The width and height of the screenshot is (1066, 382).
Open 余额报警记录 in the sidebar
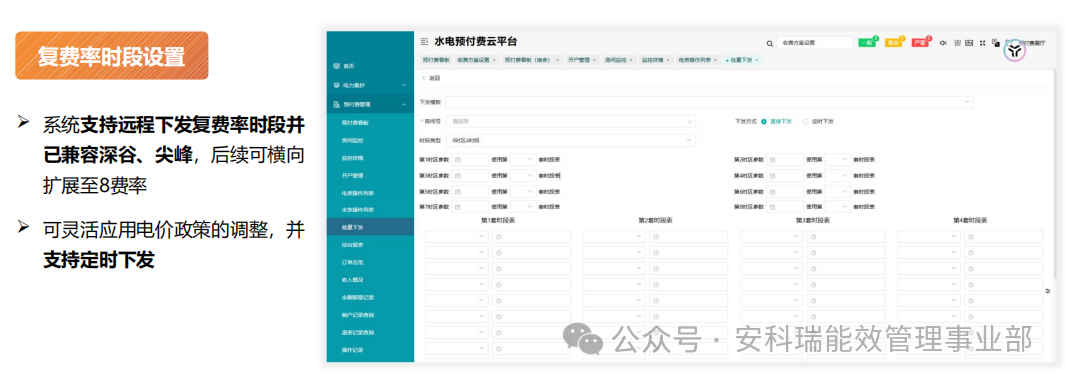click(x=370, y=297)
